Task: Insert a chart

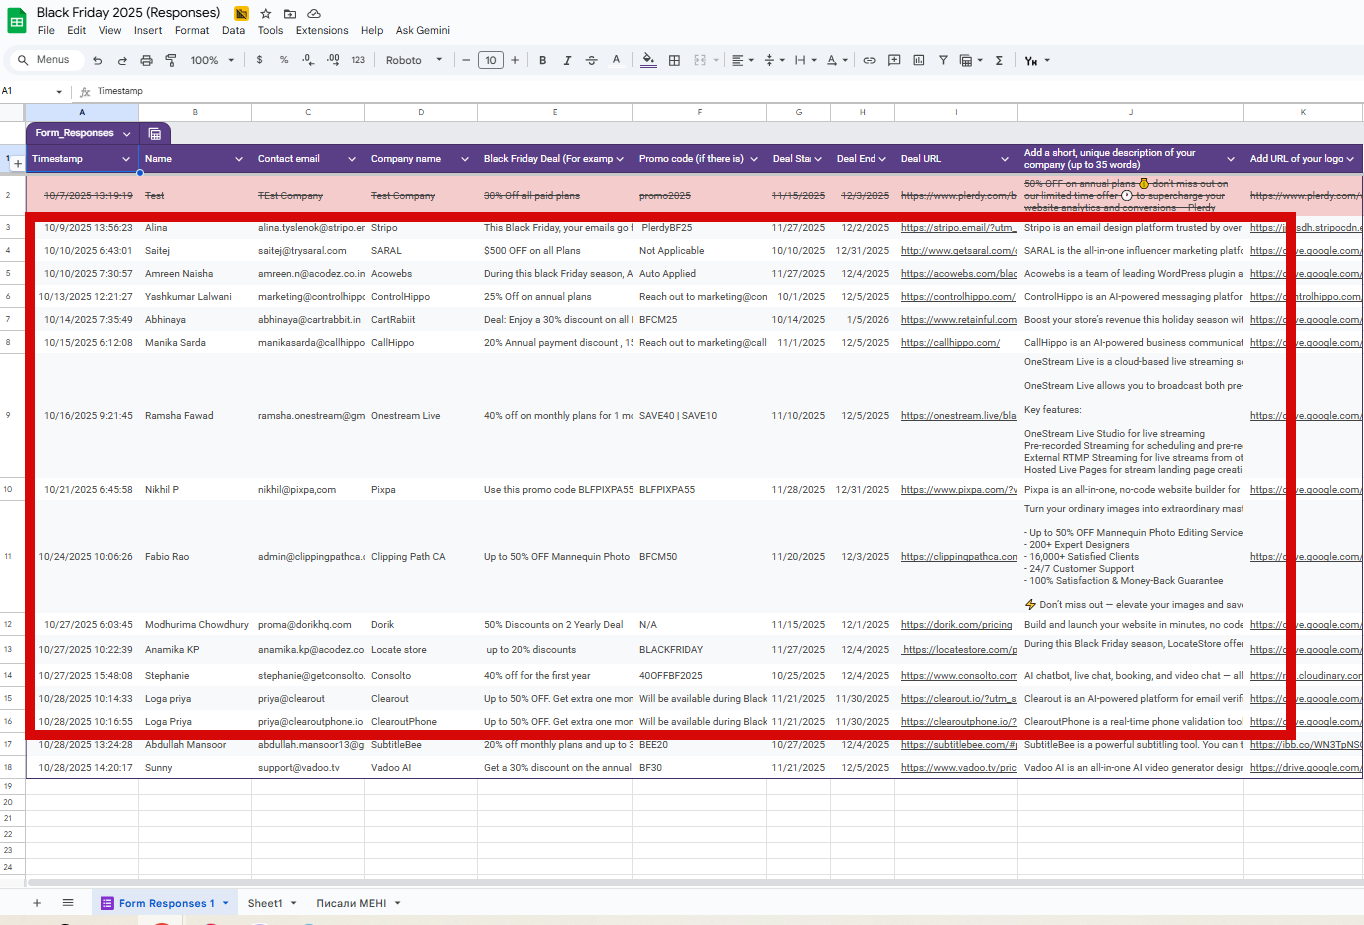Action: (918, 60)
